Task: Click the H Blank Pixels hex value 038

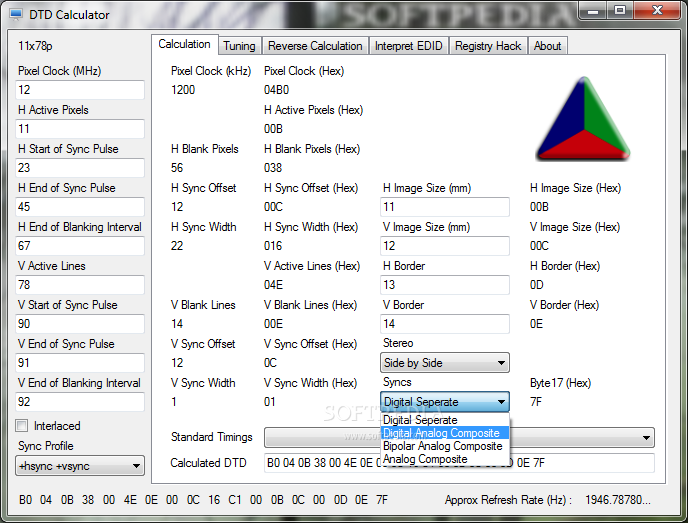Action: click(273, 168)
